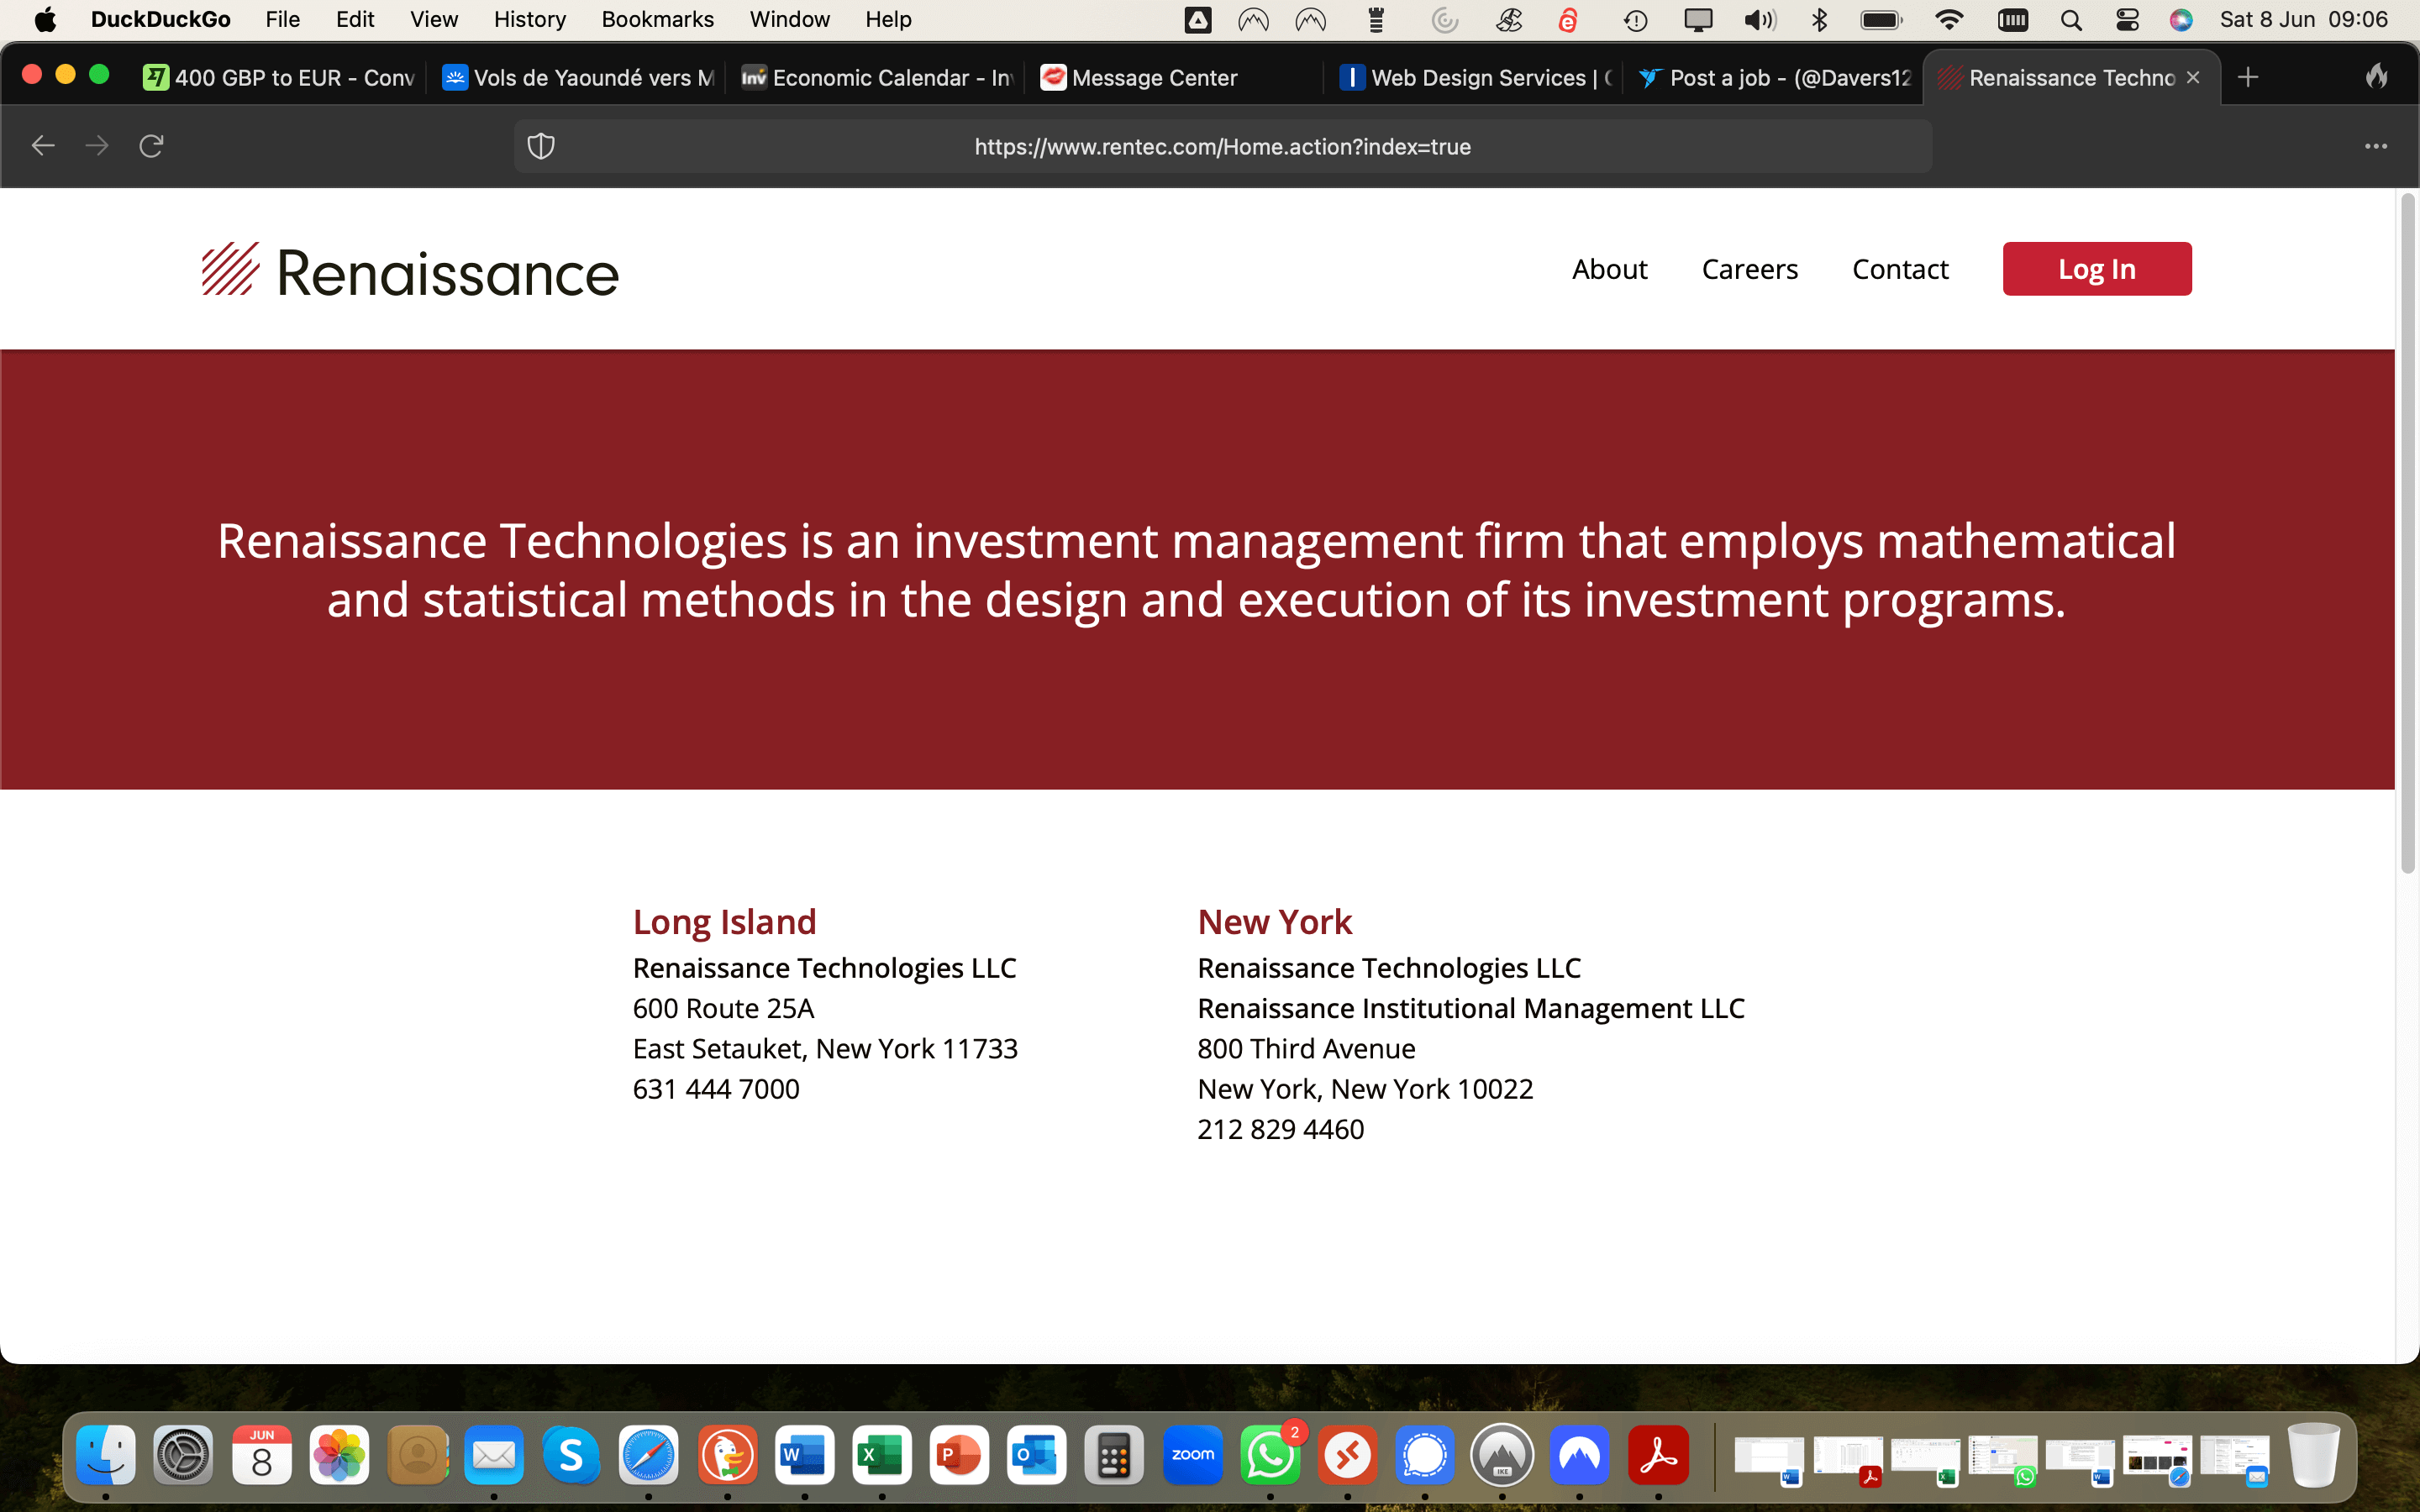Open the Careers page link
Viewport: 2420px width, 1512px height.
click(x=1750, y=269)
